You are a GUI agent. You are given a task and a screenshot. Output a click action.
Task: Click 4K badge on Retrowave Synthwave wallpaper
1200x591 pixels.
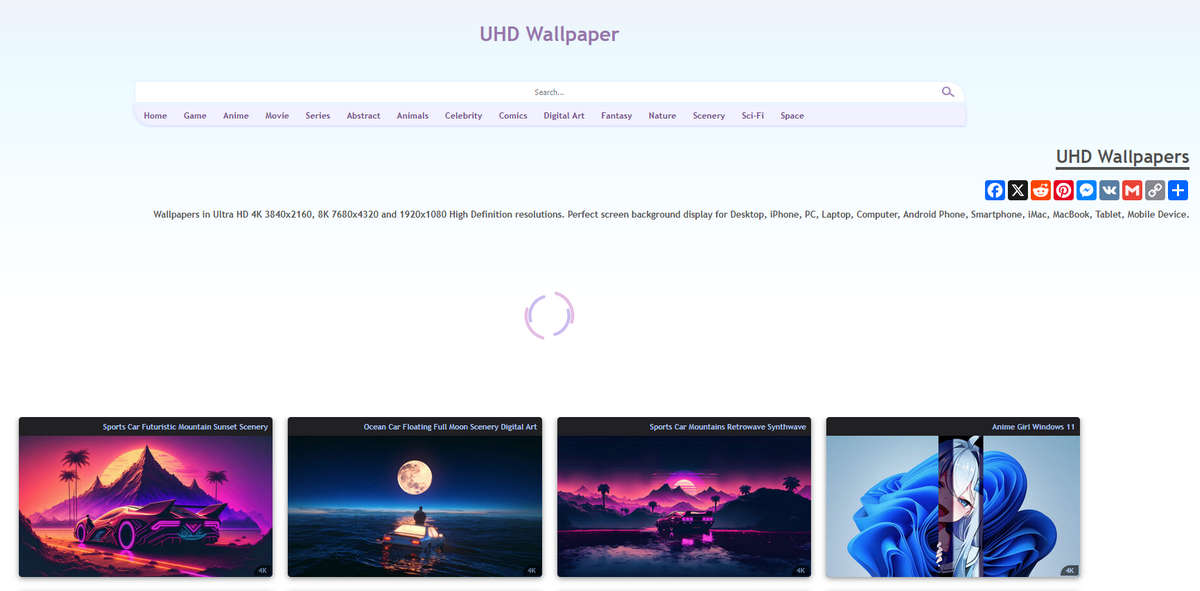(800, 571)
